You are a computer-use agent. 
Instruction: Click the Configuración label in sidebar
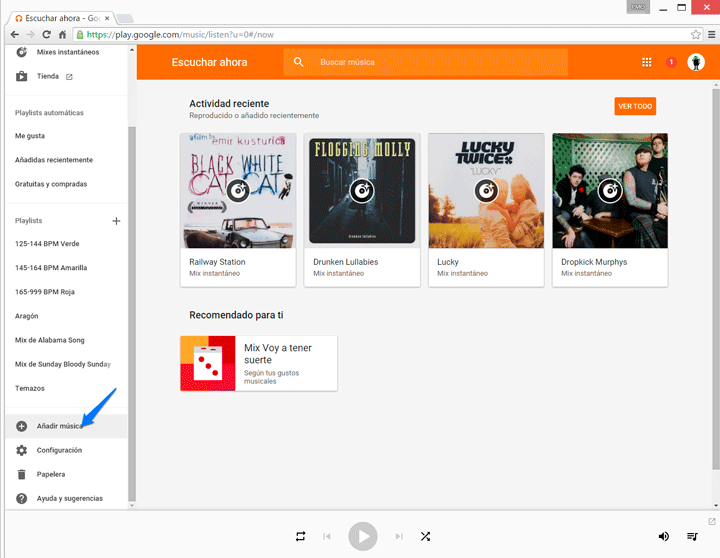point(59,450)
